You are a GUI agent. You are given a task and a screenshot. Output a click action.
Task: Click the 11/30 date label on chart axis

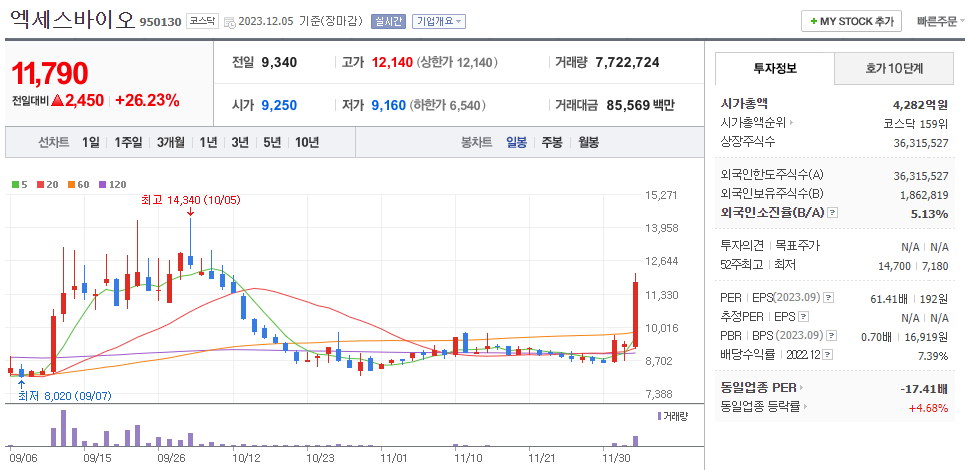(615, 459)
